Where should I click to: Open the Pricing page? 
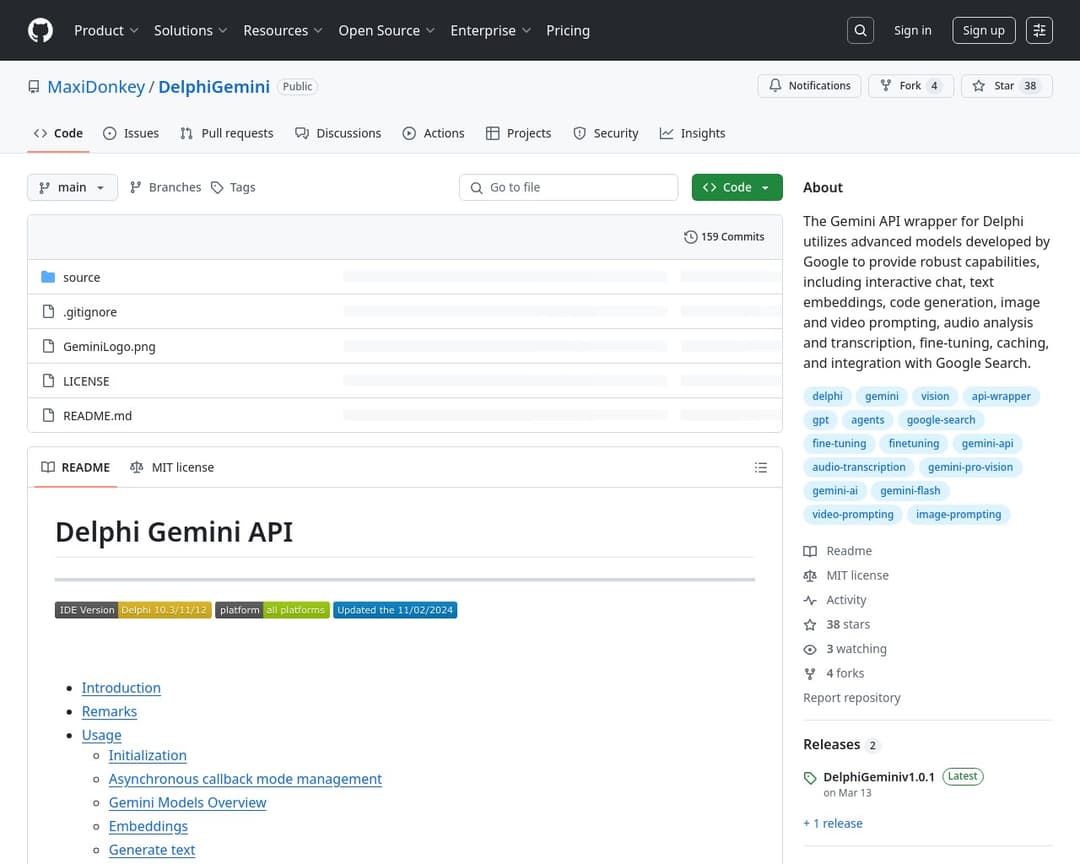click(568, 30)
